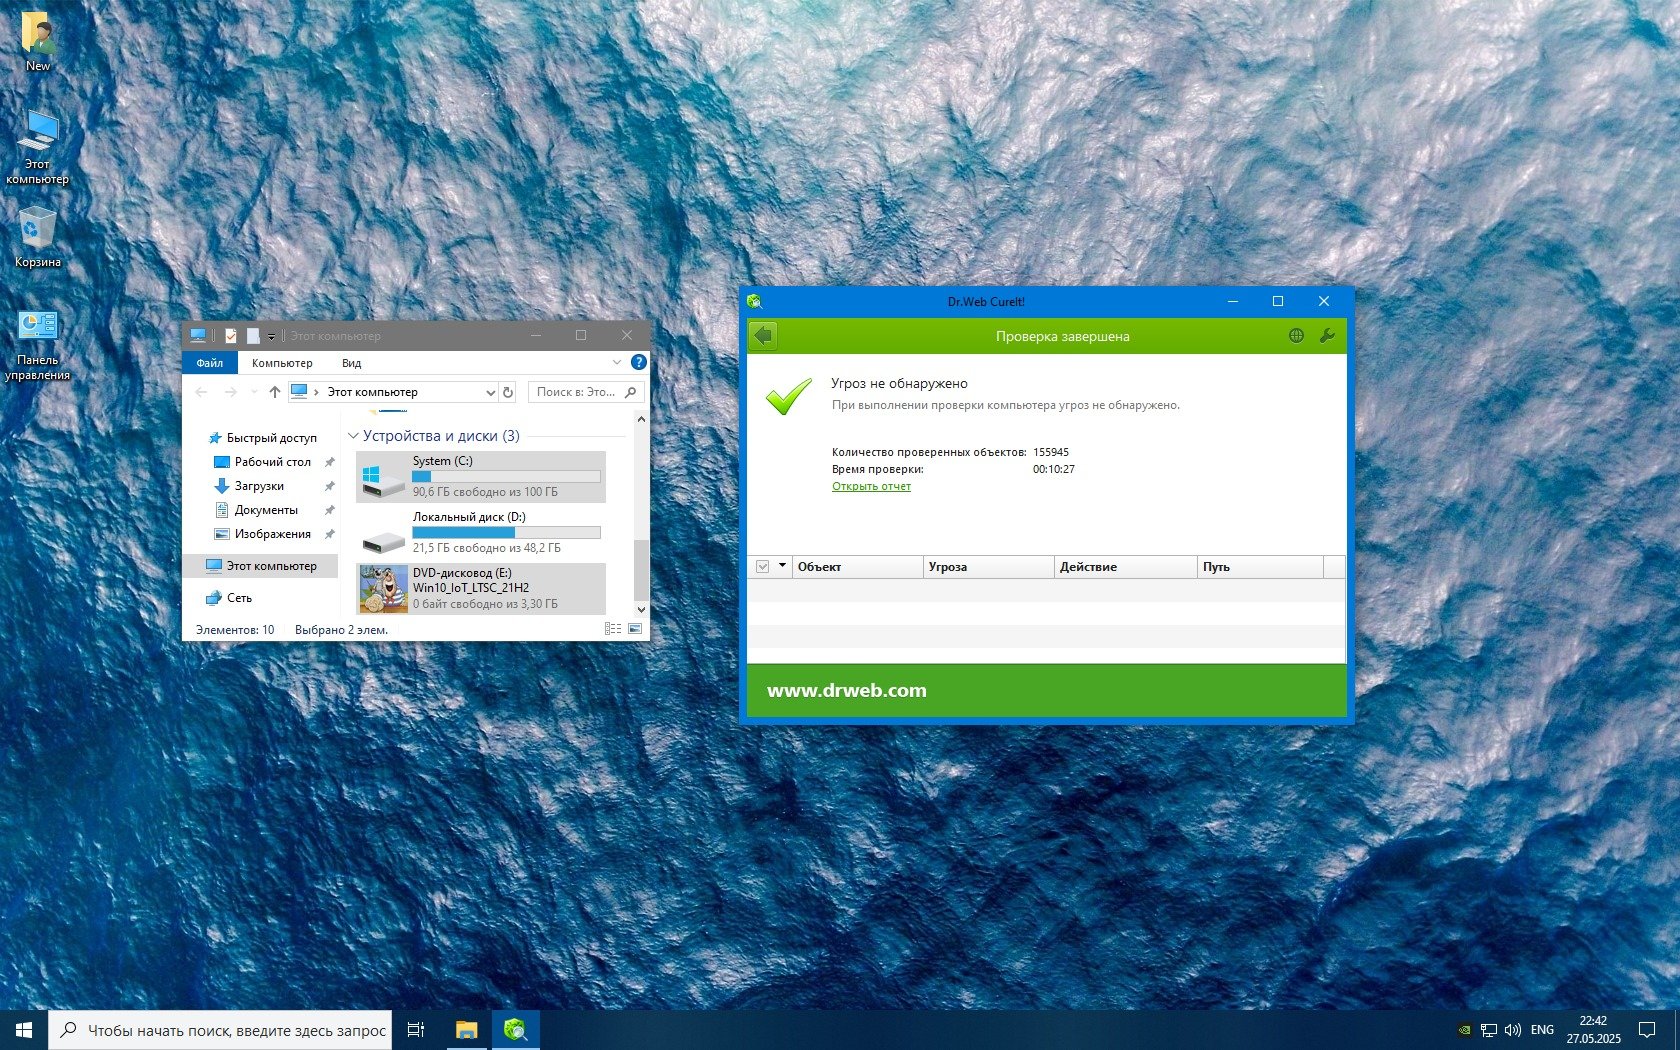The height and width of the screenshot is (1050, 1680).
Task: Switch to details view in Explorer
Action: coord(612,629)
